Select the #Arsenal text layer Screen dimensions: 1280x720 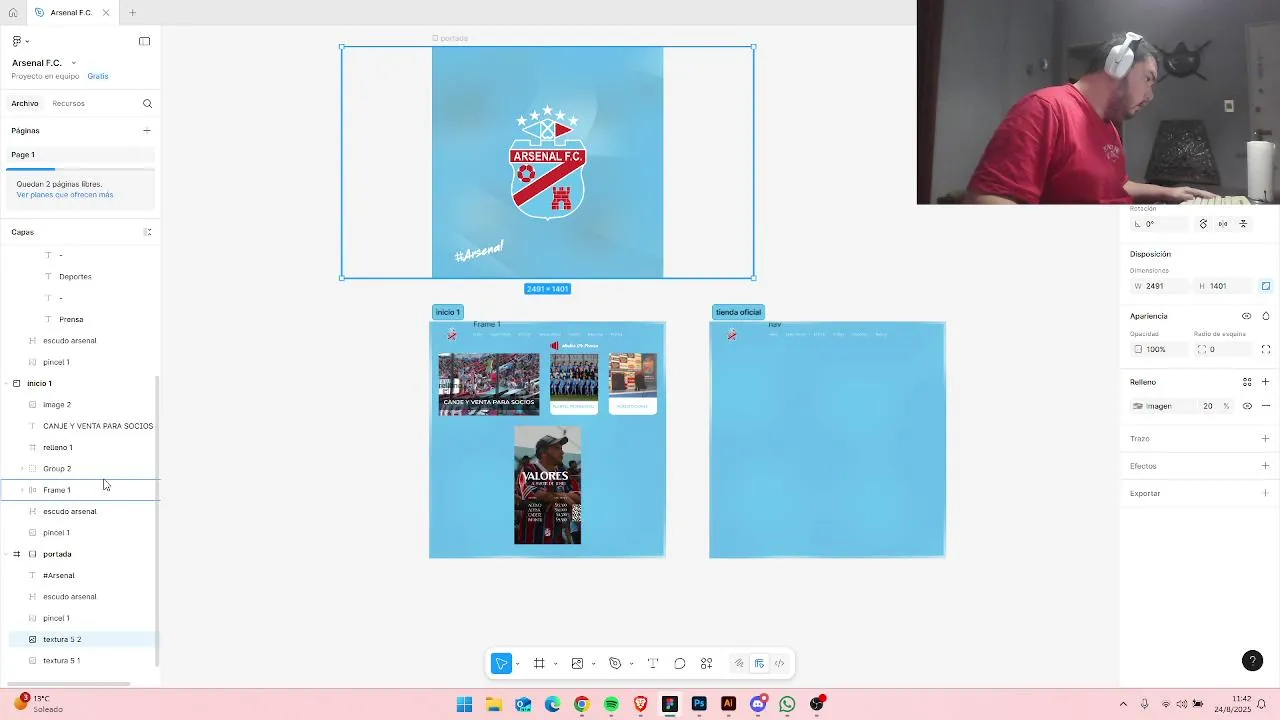59,576
